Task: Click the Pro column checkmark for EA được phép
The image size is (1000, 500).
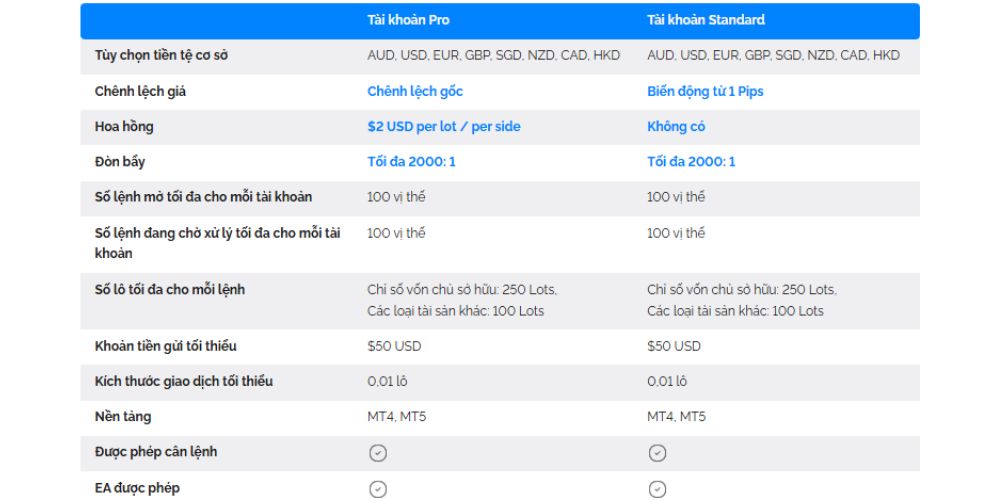Action: 377,489
